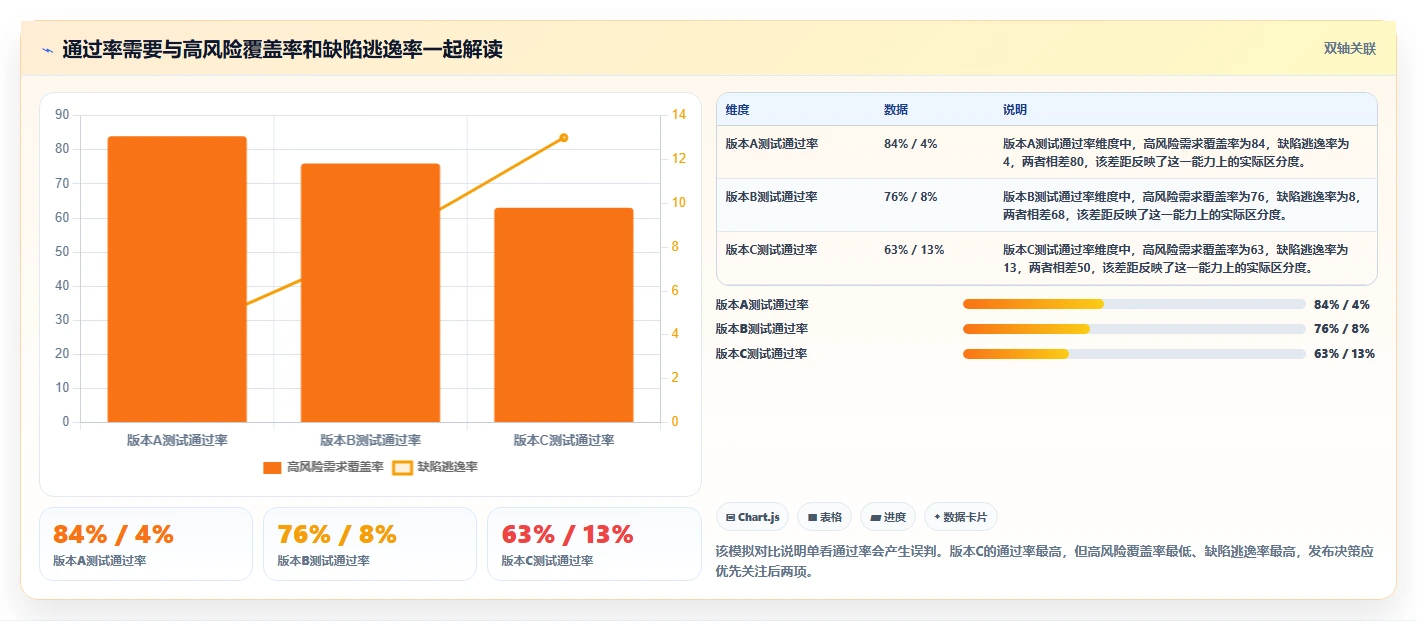Click the summary paragraph starting 该模拟对比说明
Screen dimensions: 1417x621
[x=1045, y=561]
